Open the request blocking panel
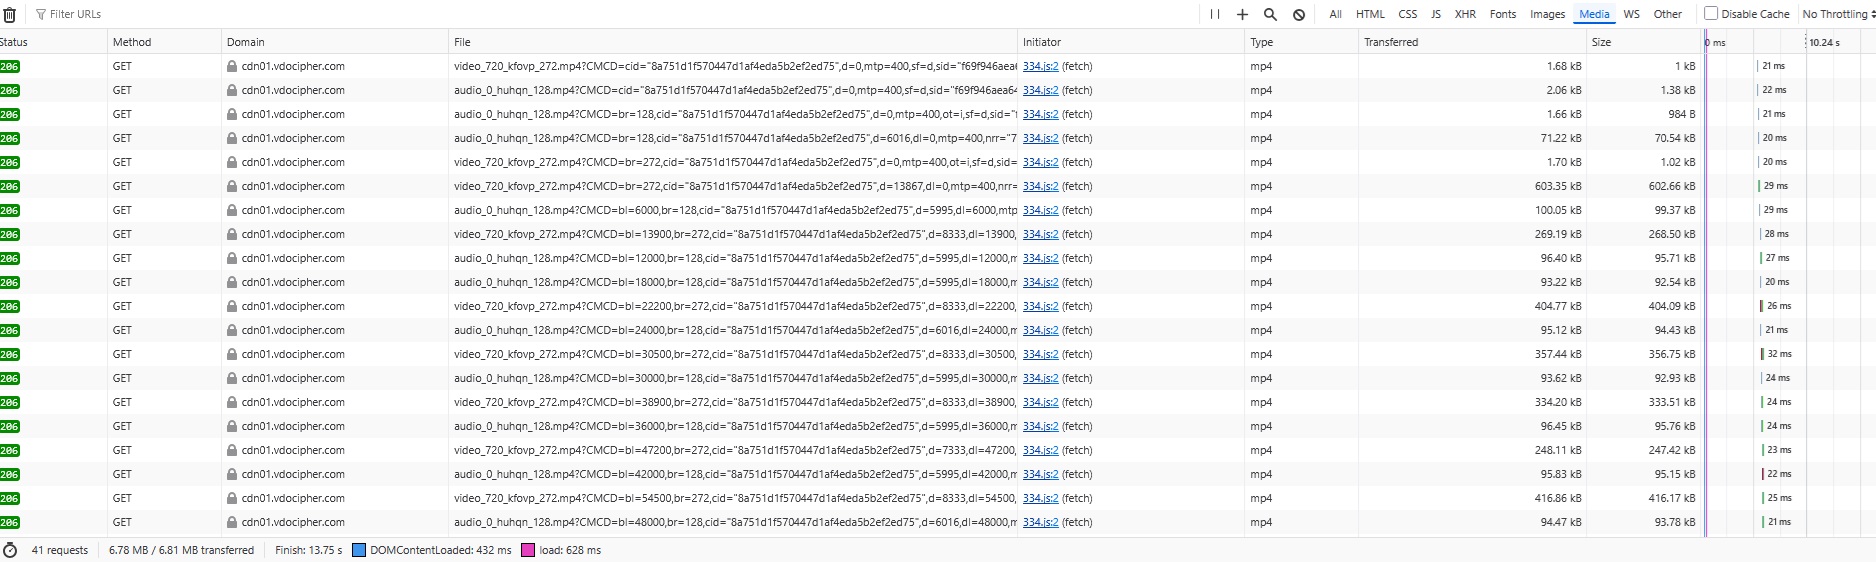This screenshot has width=1876, height=562. [x=1298, y=14]
